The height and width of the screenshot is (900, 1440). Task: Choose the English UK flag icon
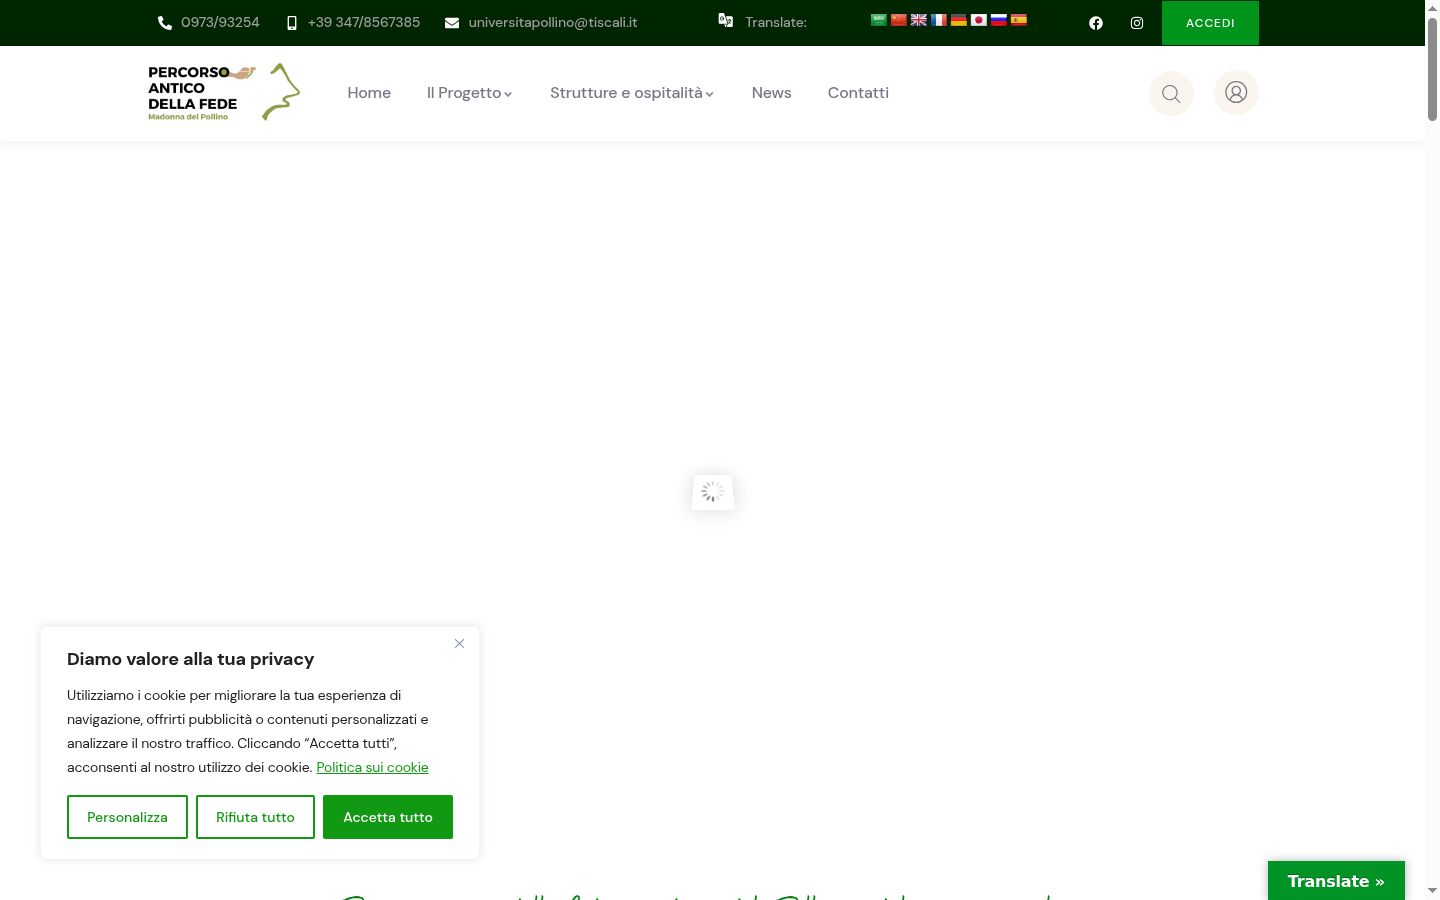click(918, 20)
